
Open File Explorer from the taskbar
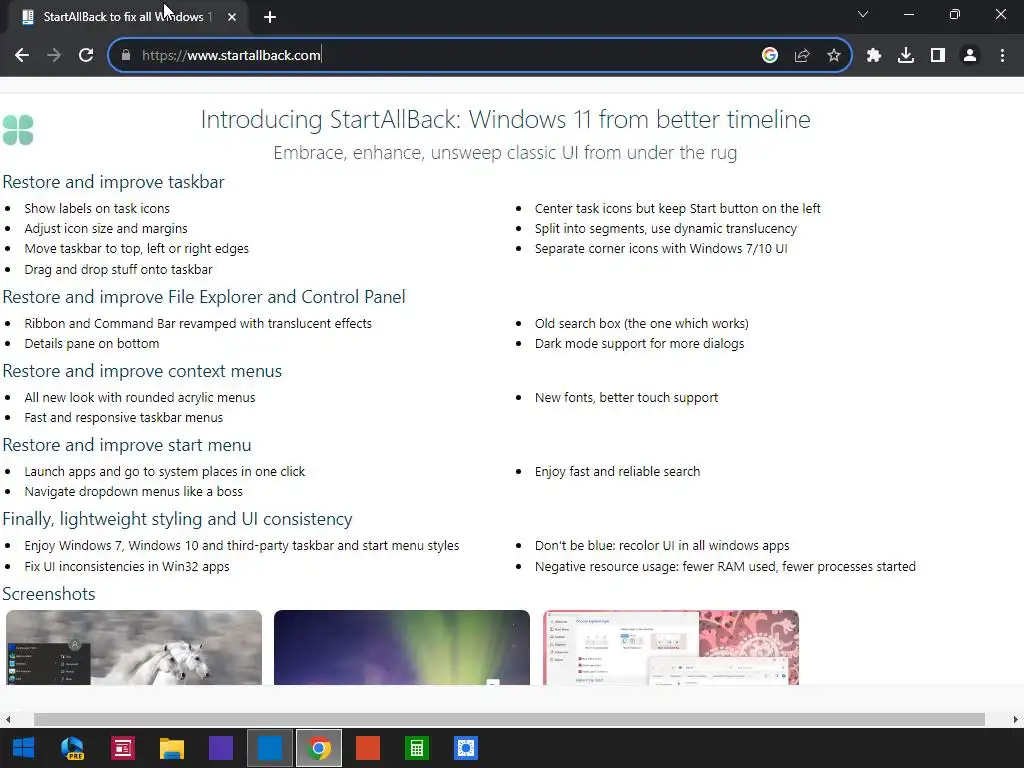[x=172, y=748]
